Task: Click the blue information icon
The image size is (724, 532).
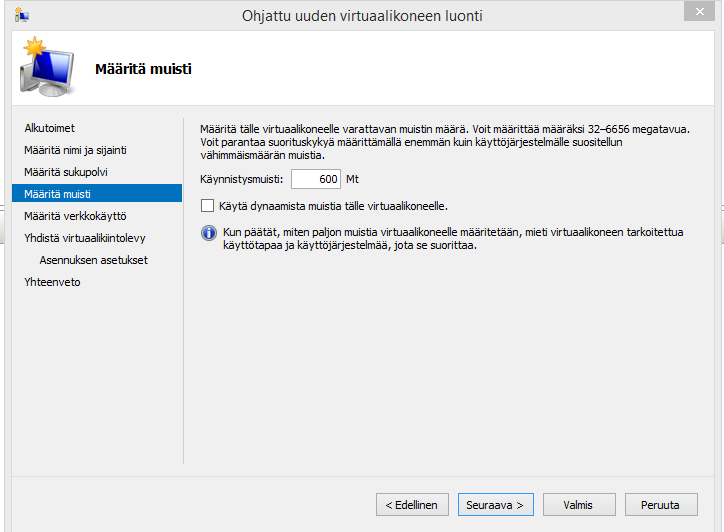Action: 209,233
